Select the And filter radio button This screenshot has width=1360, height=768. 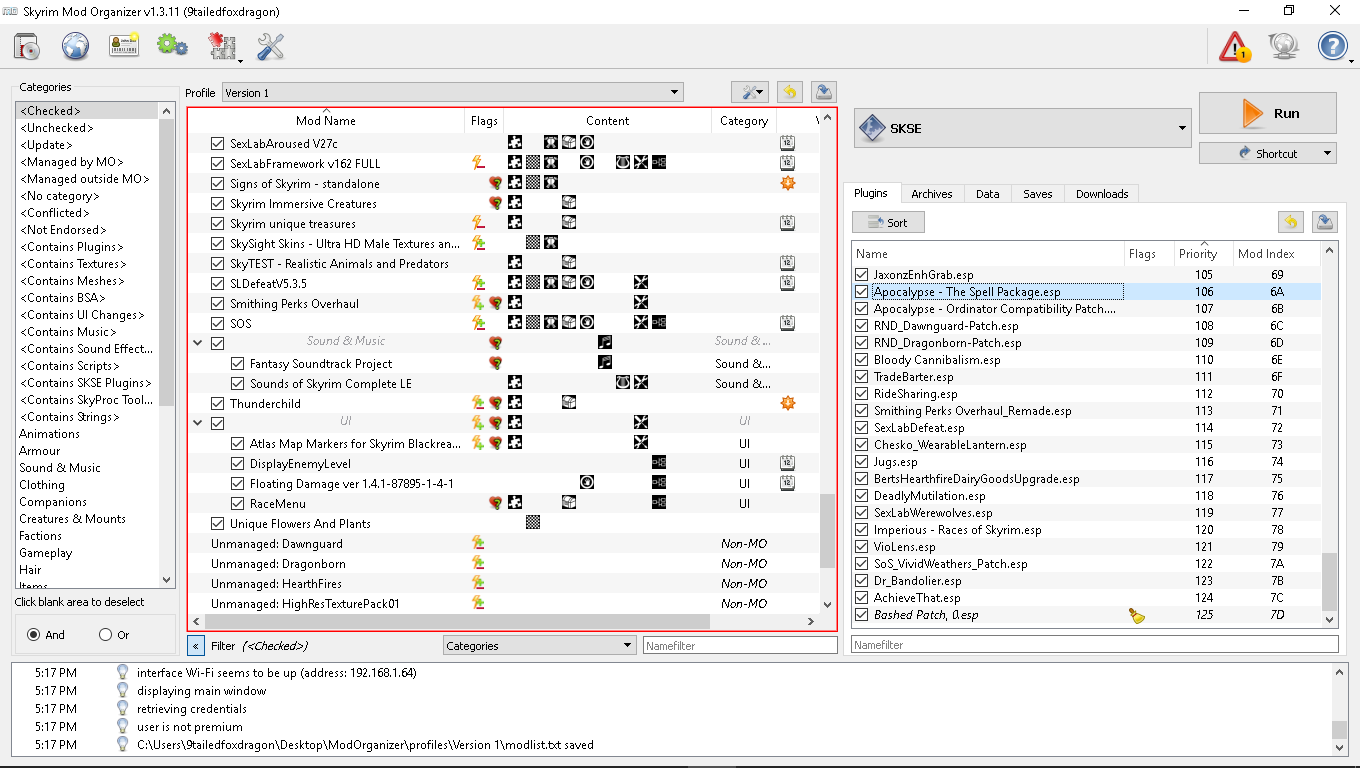point(34,635)
